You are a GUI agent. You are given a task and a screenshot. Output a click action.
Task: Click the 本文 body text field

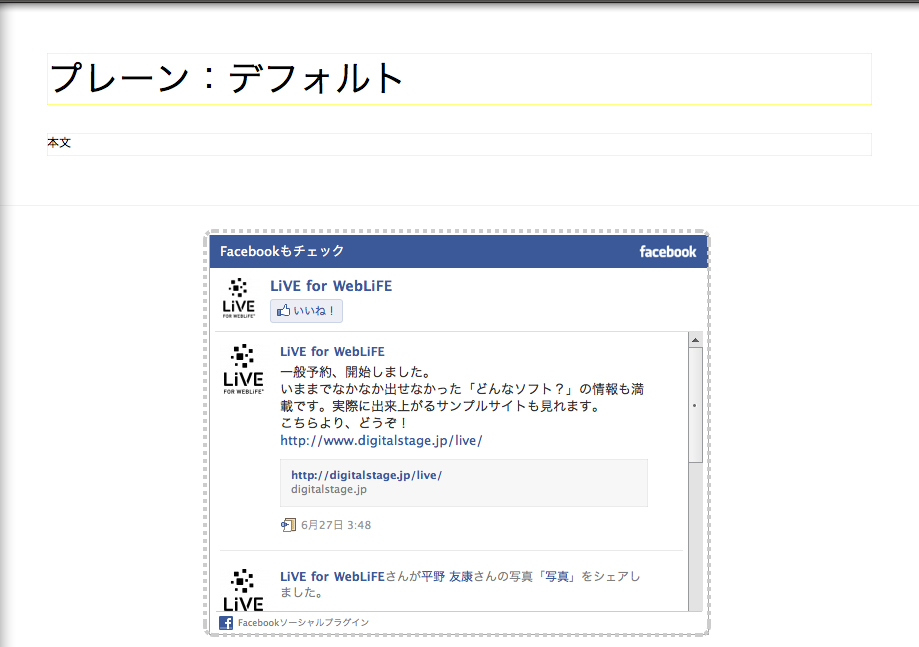[459, 145]
